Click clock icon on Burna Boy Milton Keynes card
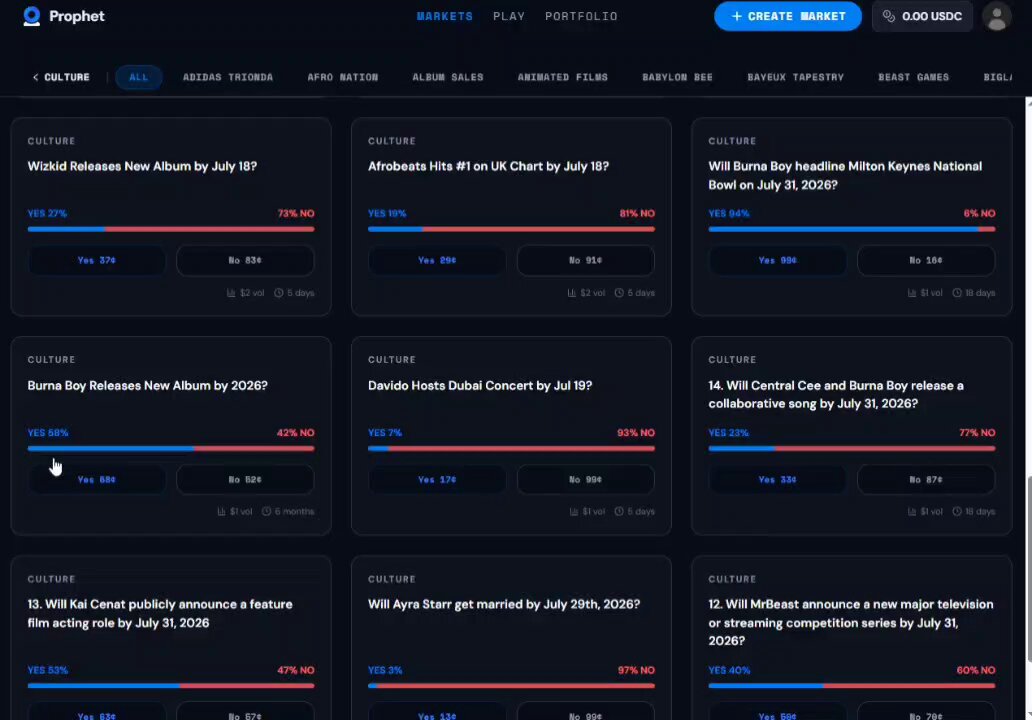Screen dimensions: 1032x720 [957, 293]
